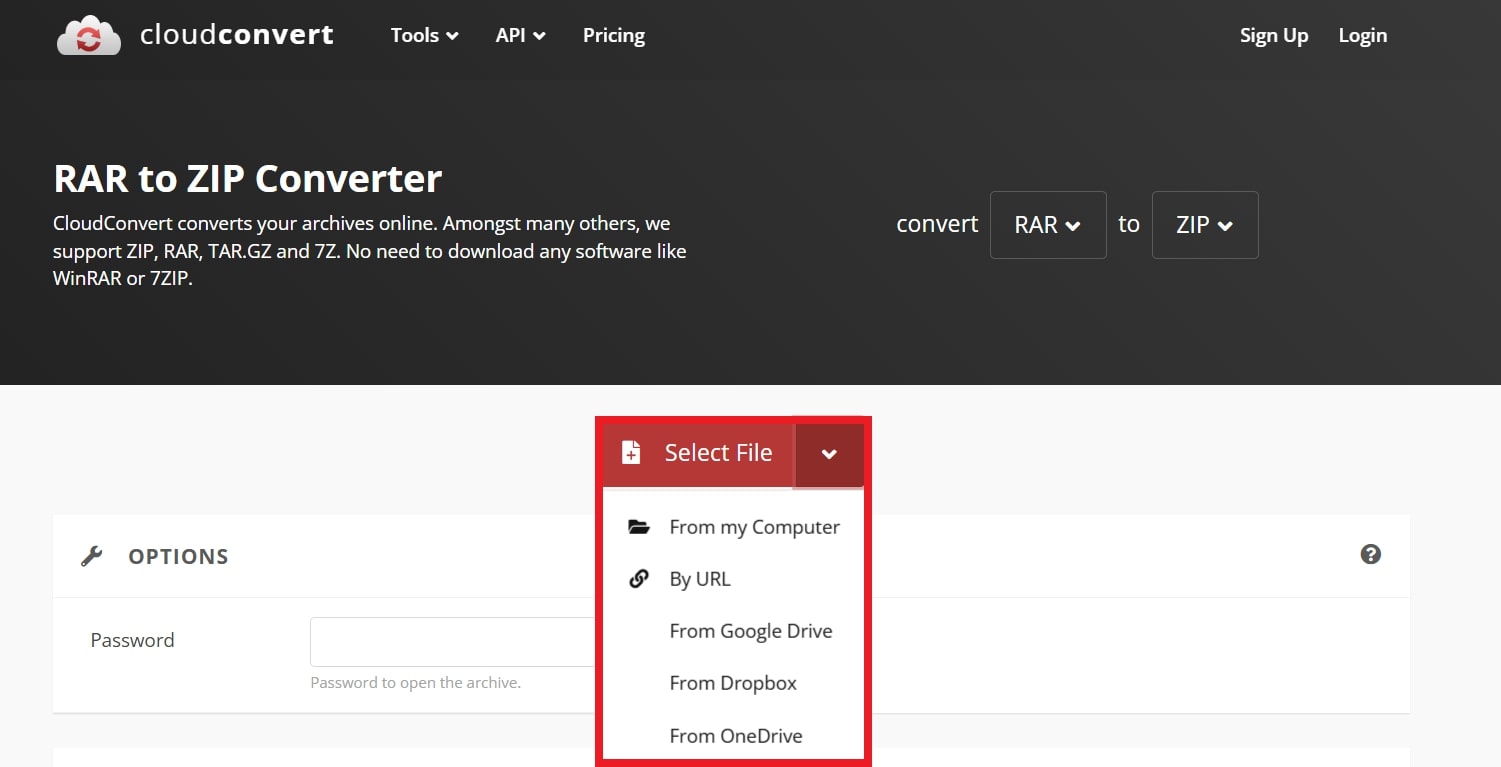Open the ZIP target format dropdown

tap(1205, 225)
